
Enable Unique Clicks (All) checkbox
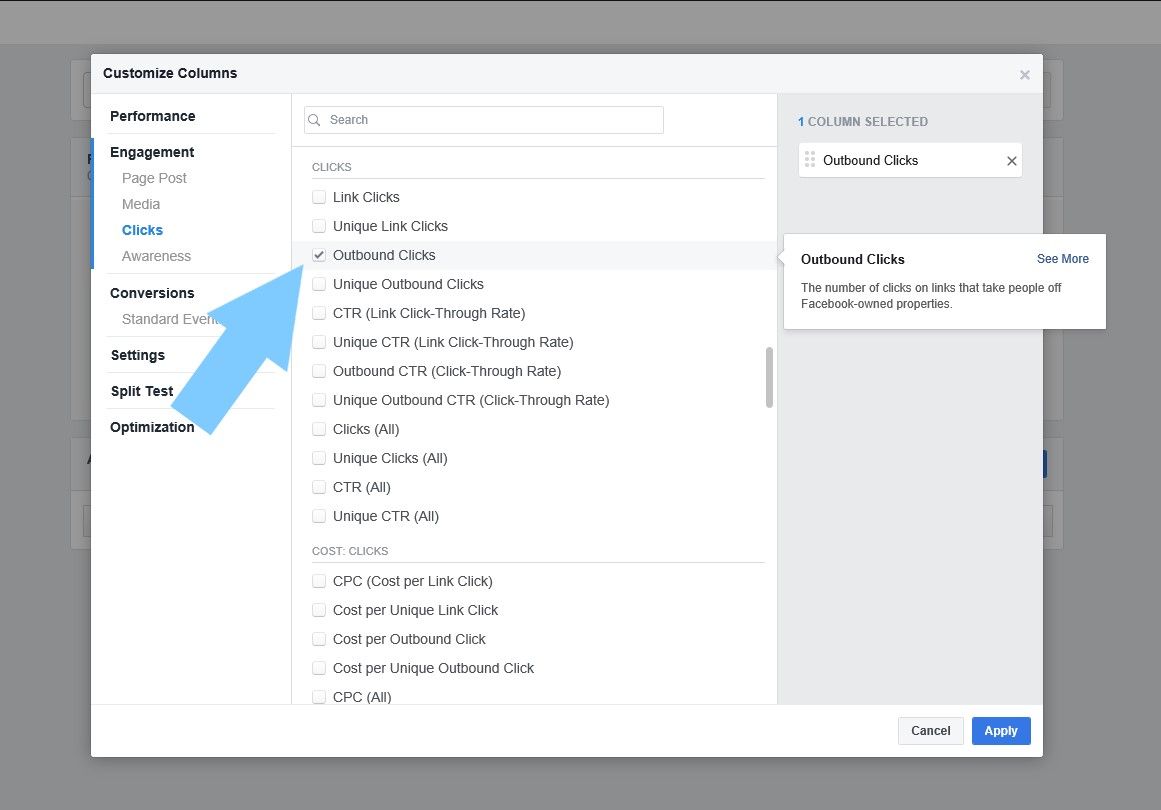pyautogui.click(x=319, y=458)
